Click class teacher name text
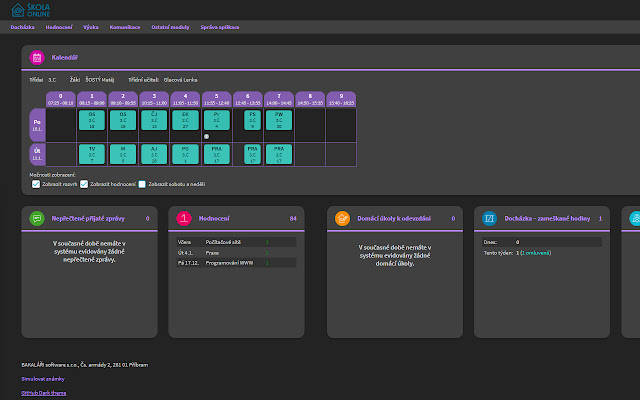 tap(180, 80)
